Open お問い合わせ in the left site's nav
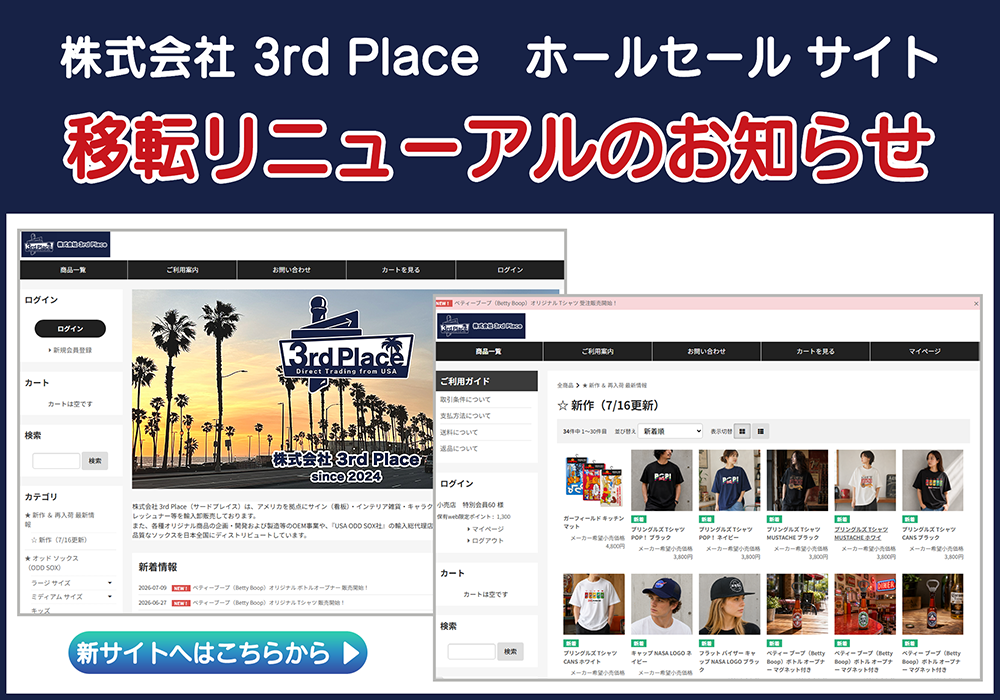Screen dimensions: 1000x700 tap(291, 270)
